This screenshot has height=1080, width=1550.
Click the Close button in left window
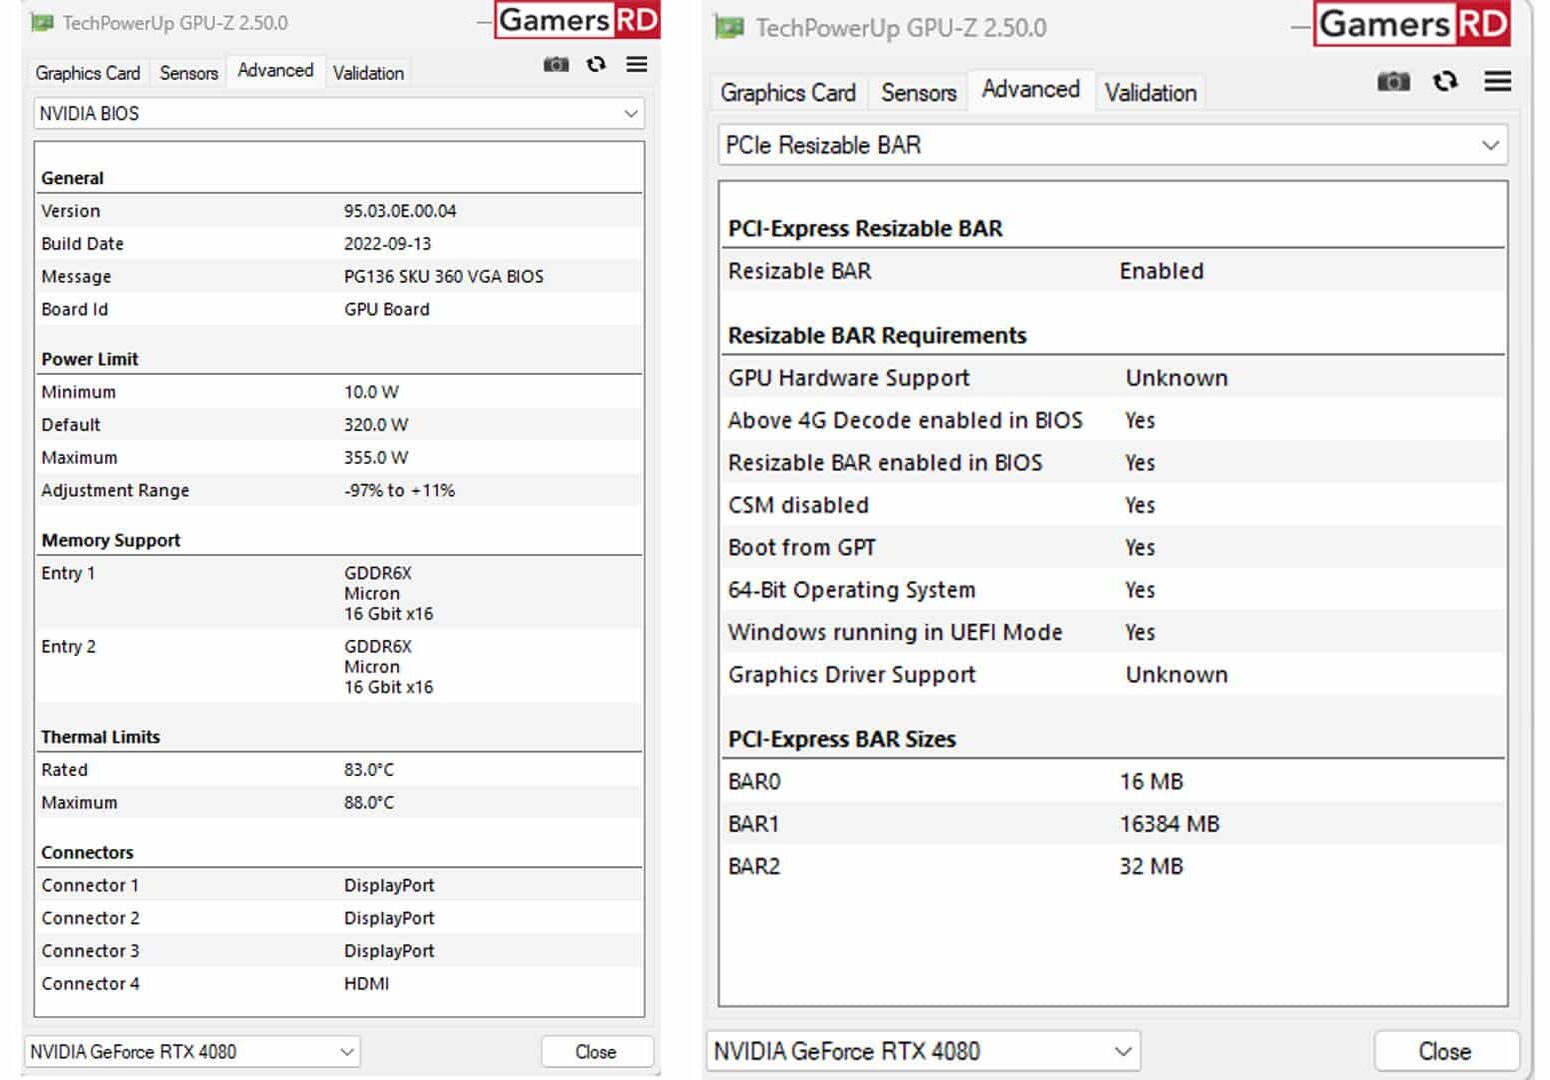pyautogui.click(x=596, y=1052)
